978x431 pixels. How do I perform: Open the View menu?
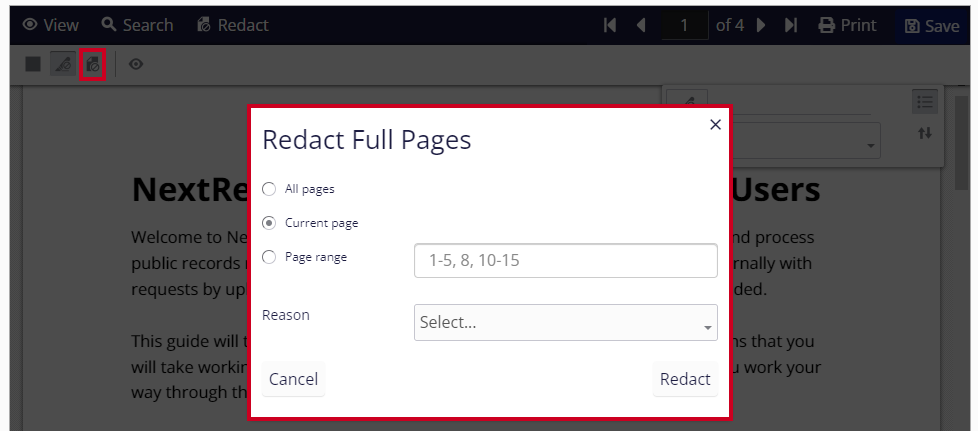point(51,25)
